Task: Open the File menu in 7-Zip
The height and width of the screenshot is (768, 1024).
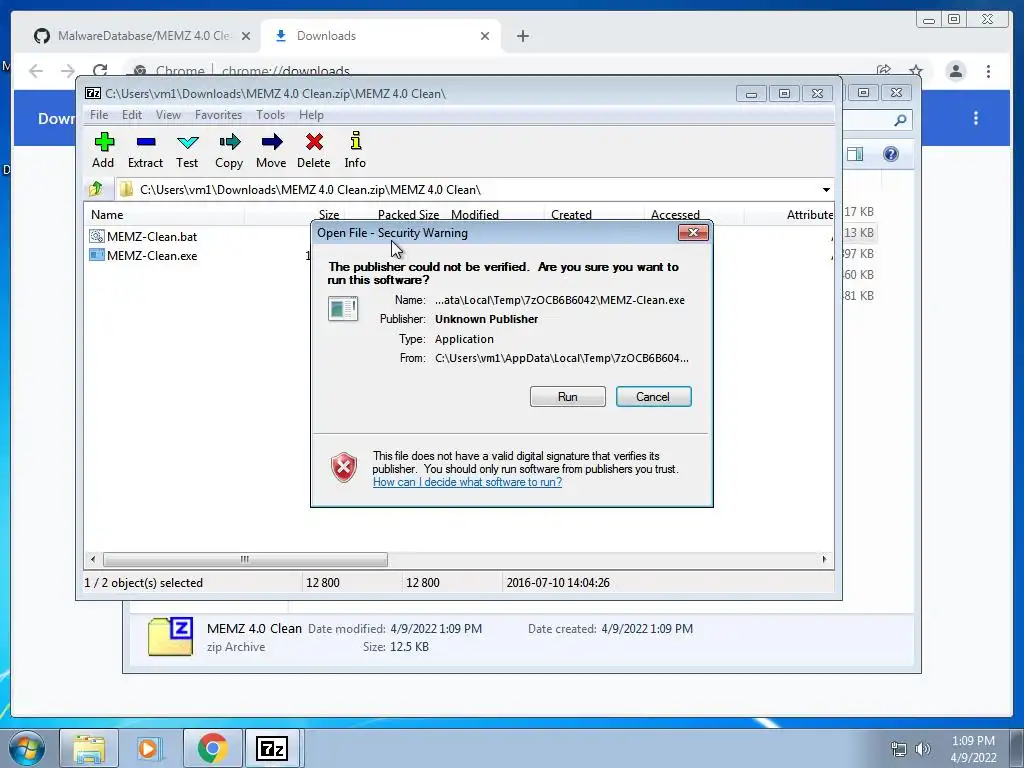Action: [x=99, y=115]
